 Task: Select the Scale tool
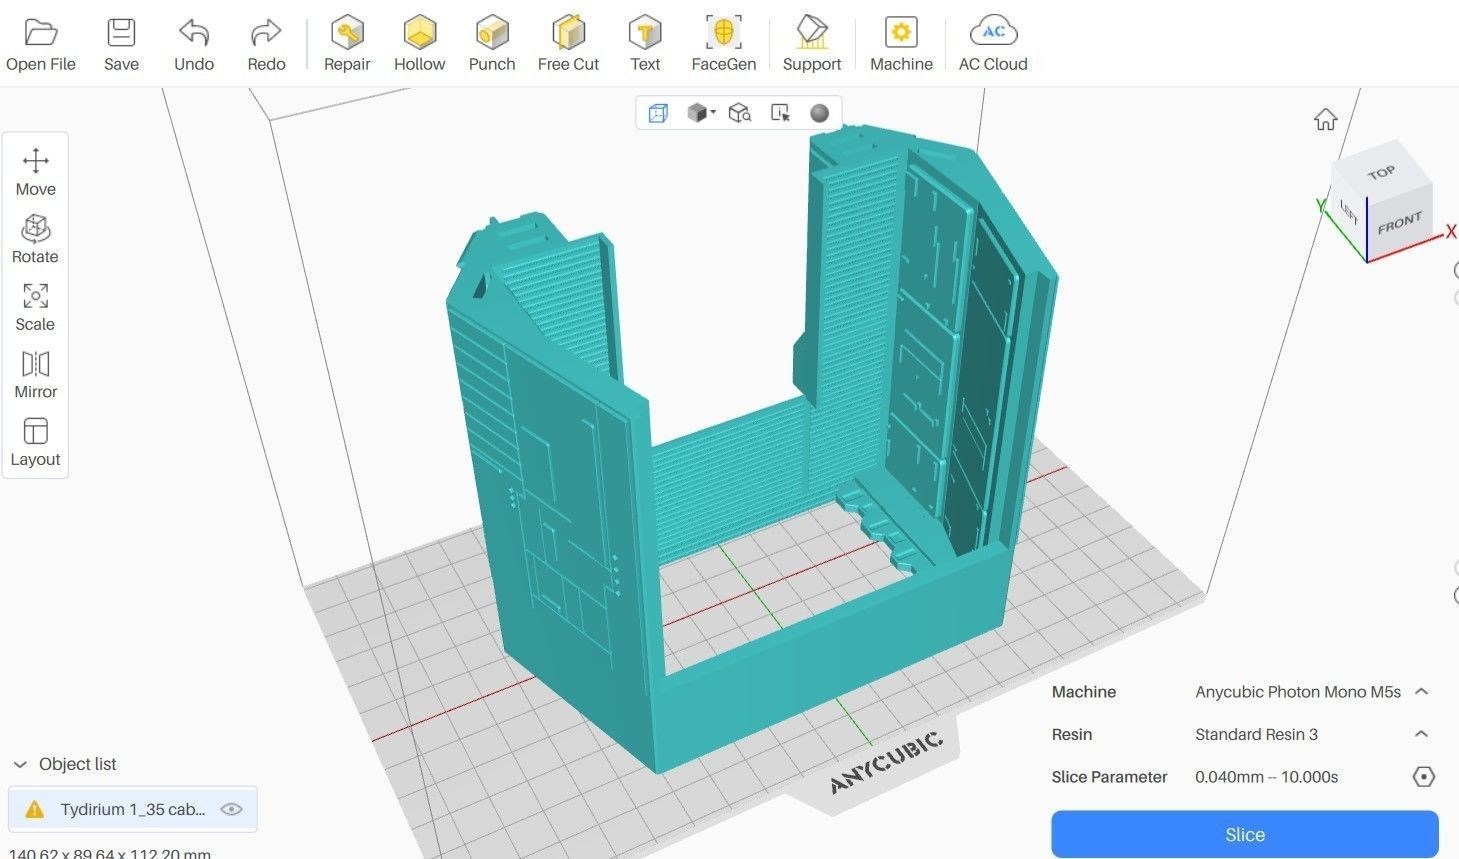(x=36, y=307)
